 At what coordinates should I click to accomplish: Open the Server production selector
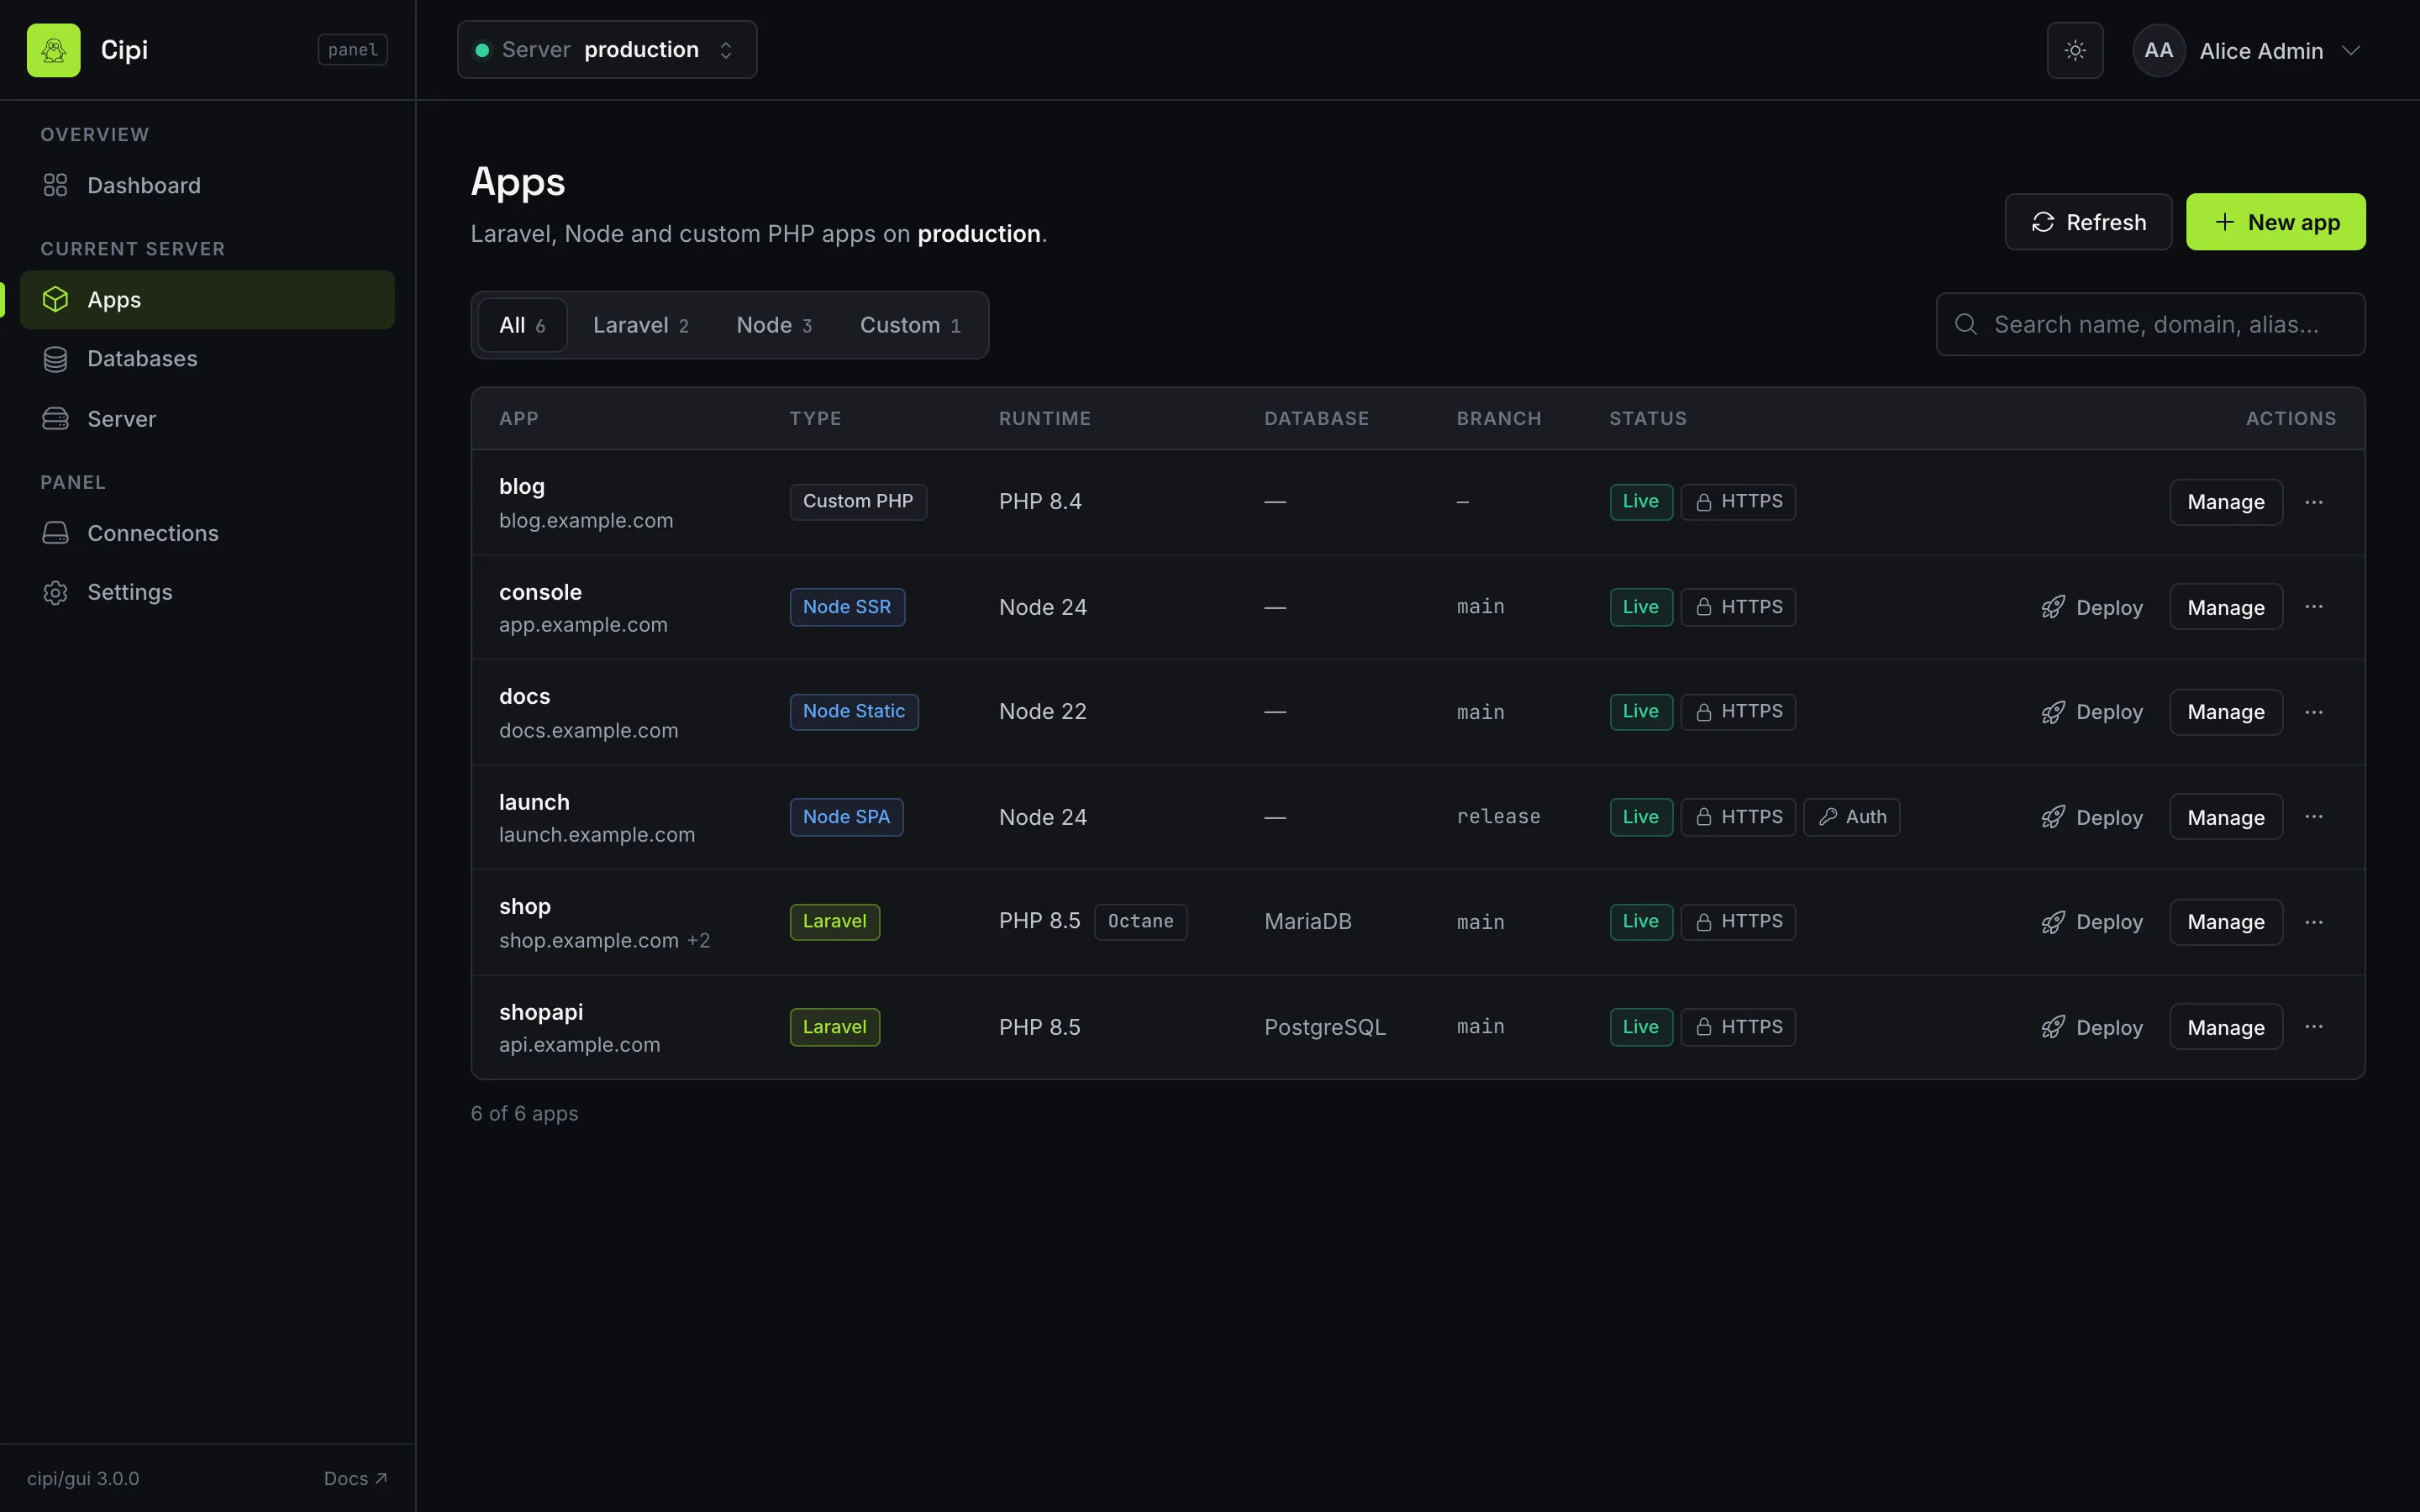607,50
